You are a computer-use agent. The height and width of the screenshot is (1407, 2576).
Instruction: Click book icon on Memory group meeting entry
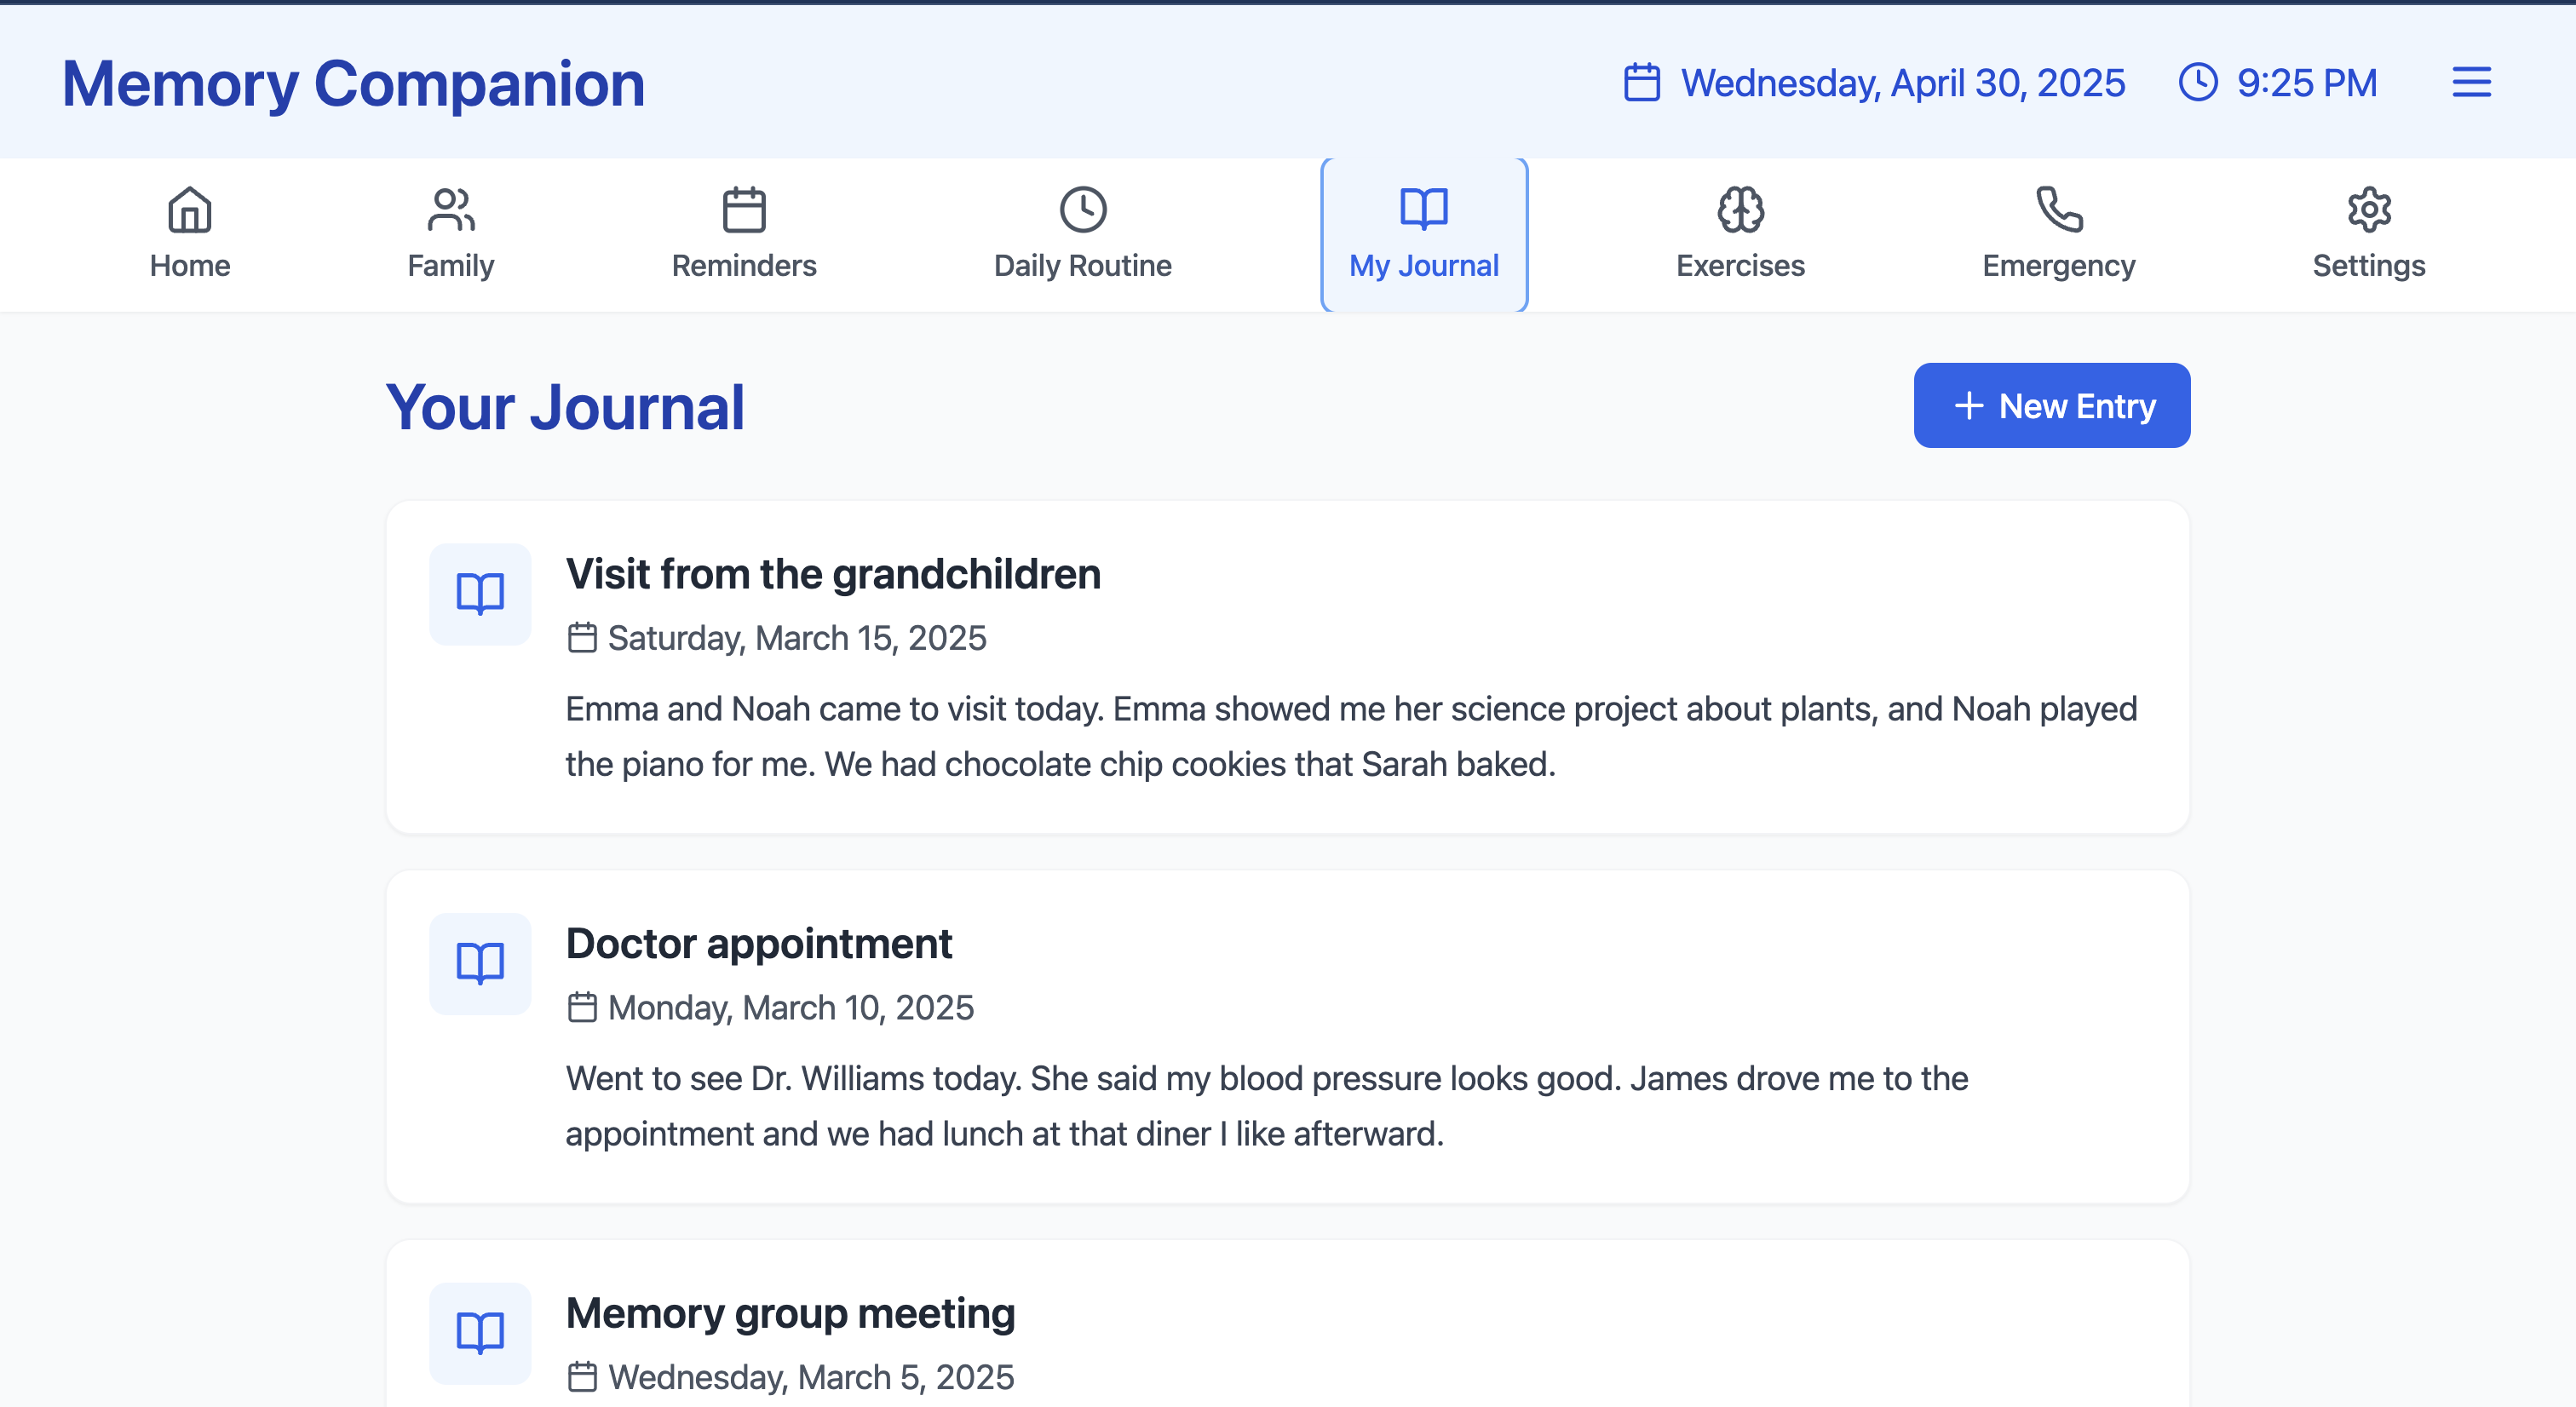click(480, 1332)
